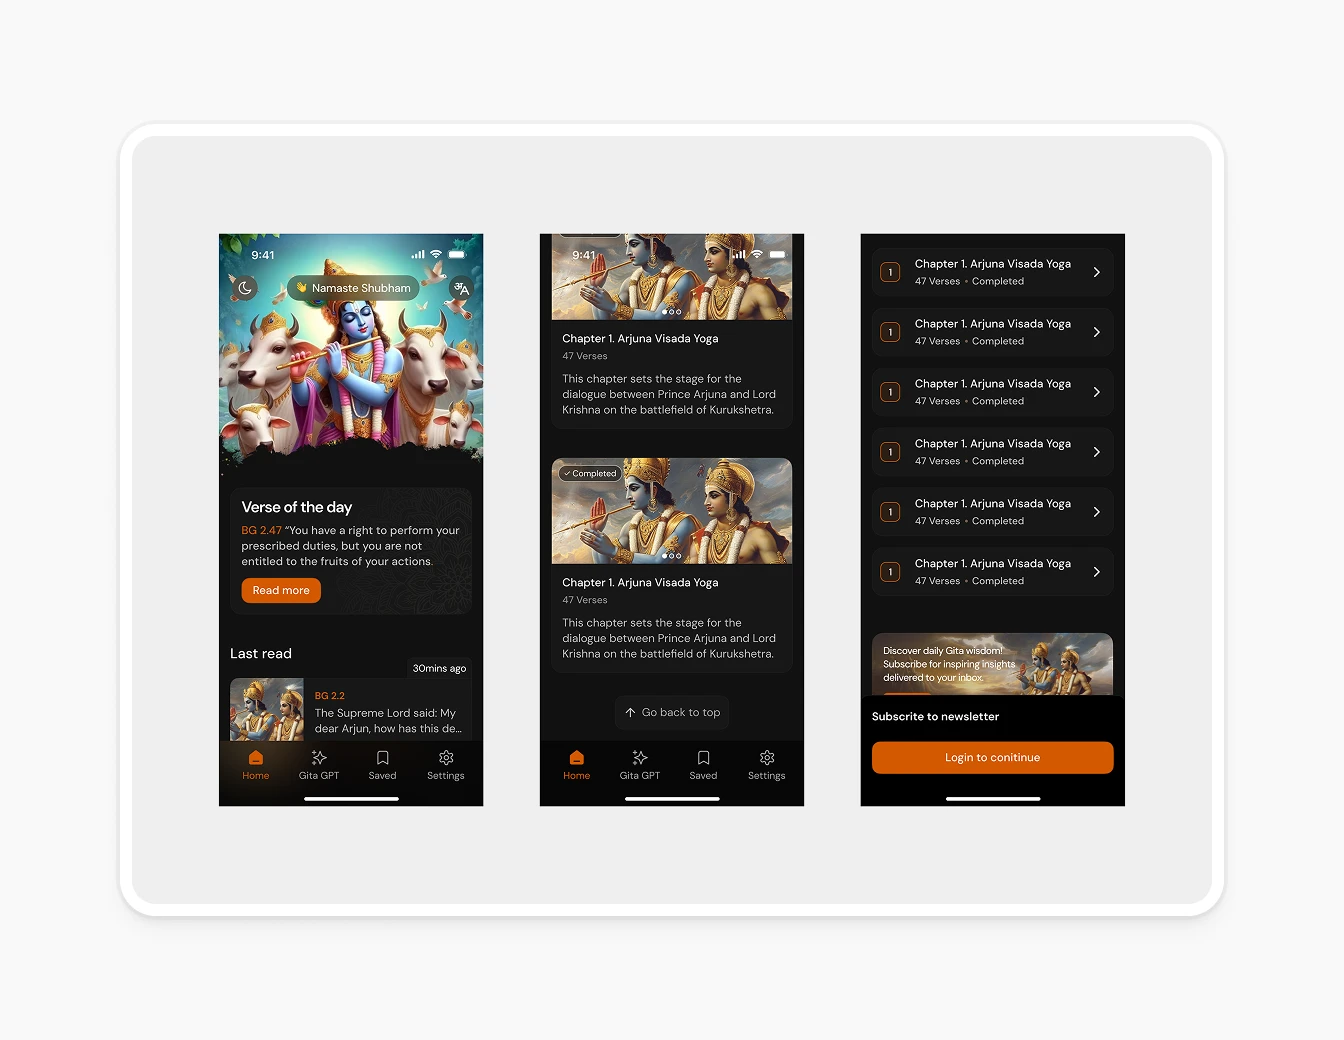Open the Last read BG 2.2 thumbnail
The image size is (1344, 1040).
[266, 709]
